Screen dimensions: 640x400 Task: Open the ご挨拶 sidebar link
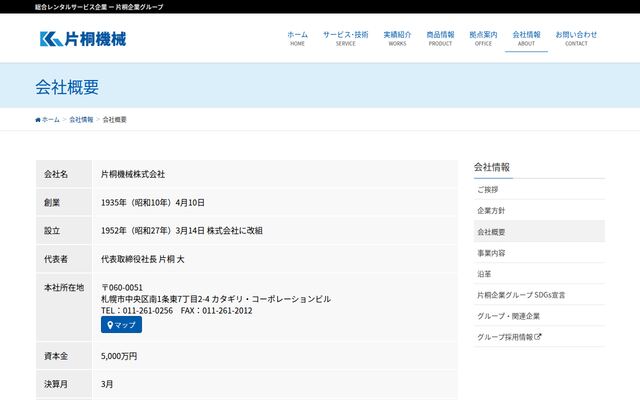539,189
